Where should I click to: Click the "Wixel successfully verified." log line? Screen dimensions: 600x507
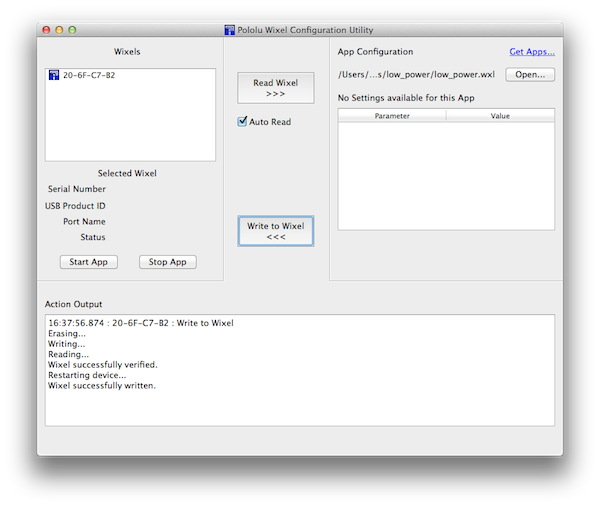click(103, 365)
